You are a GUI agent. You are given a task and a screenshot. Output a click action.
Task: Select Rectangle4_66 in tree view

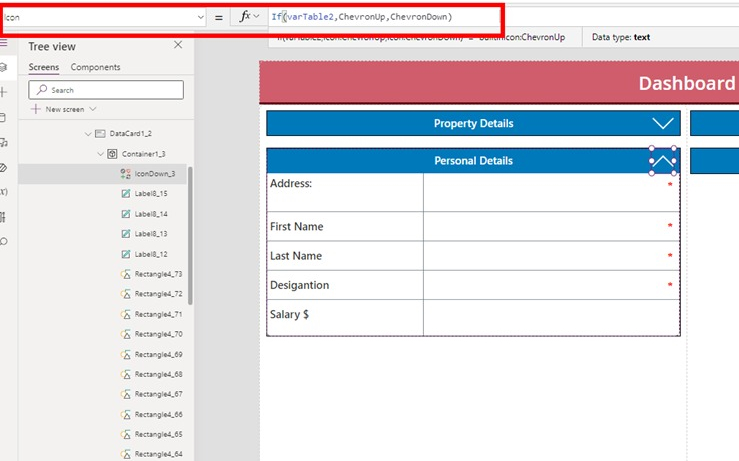click(x=158, y=414)
